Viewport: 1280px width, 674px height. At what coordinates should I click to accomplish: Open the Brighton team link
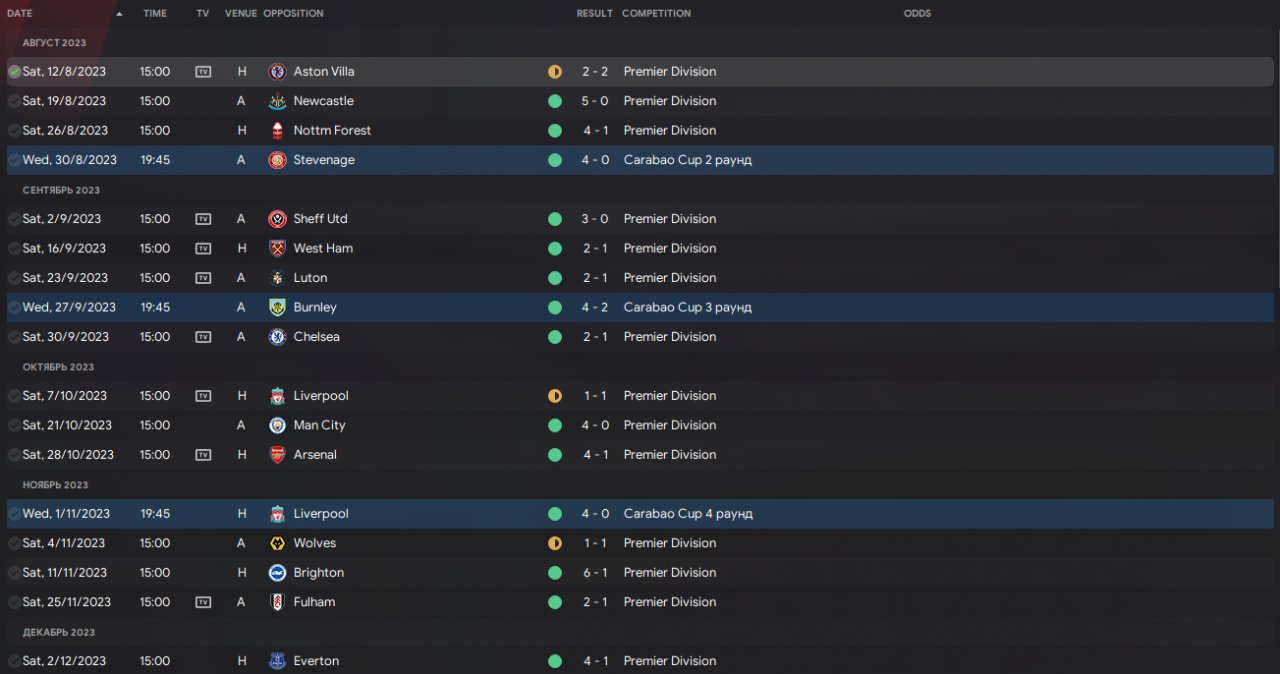click(x=318, y=573)
